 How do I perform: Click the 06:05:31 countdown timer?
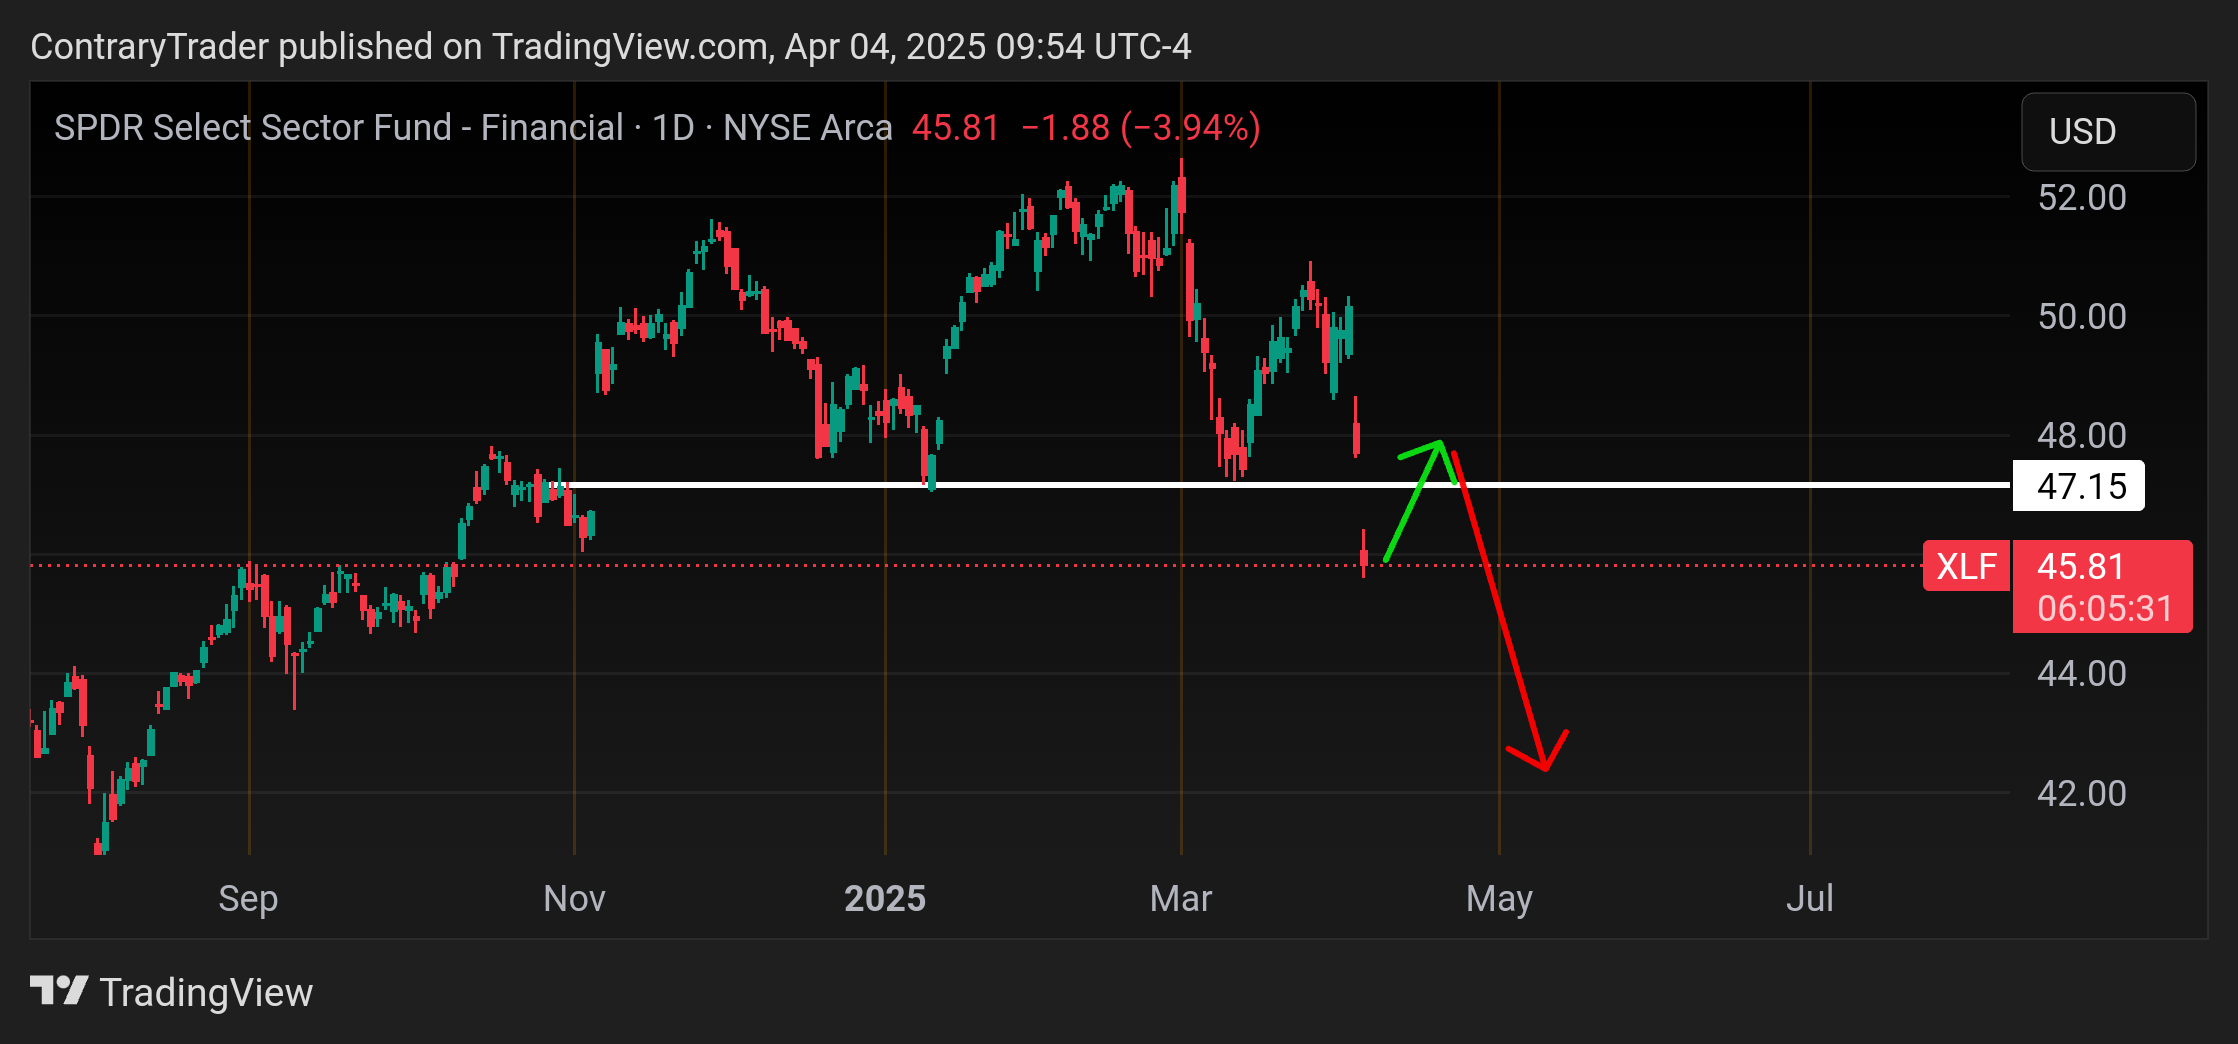(x=2104, y=608)
